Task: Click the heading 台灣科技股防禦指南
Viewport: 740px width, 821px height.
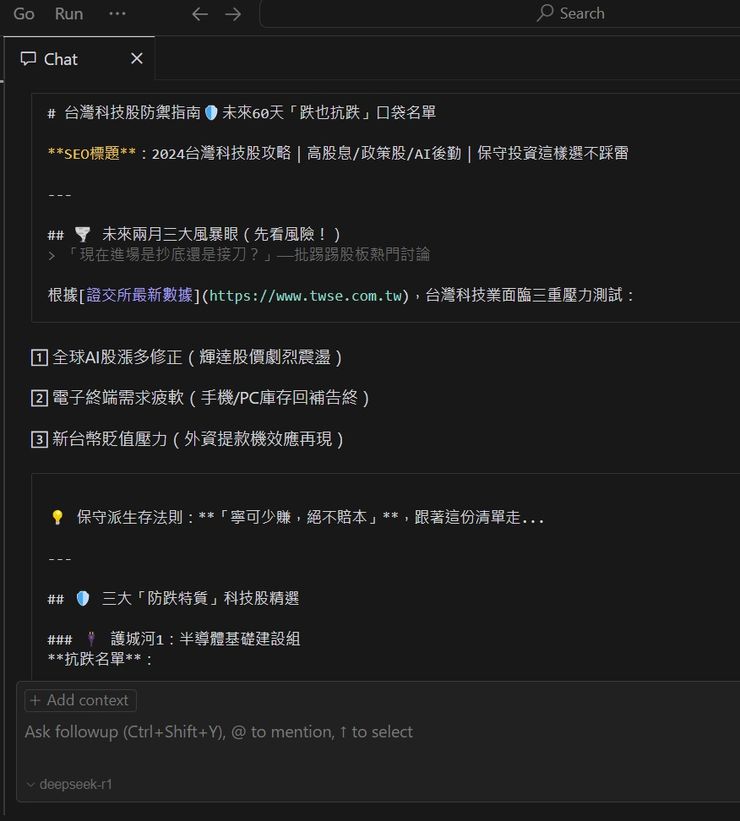Action: (132, 113)
